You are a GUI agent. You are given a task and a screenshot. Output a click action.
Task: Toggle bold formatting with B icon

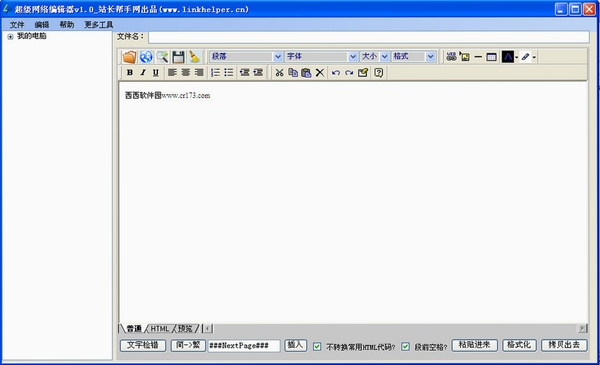tap(130, 72)
